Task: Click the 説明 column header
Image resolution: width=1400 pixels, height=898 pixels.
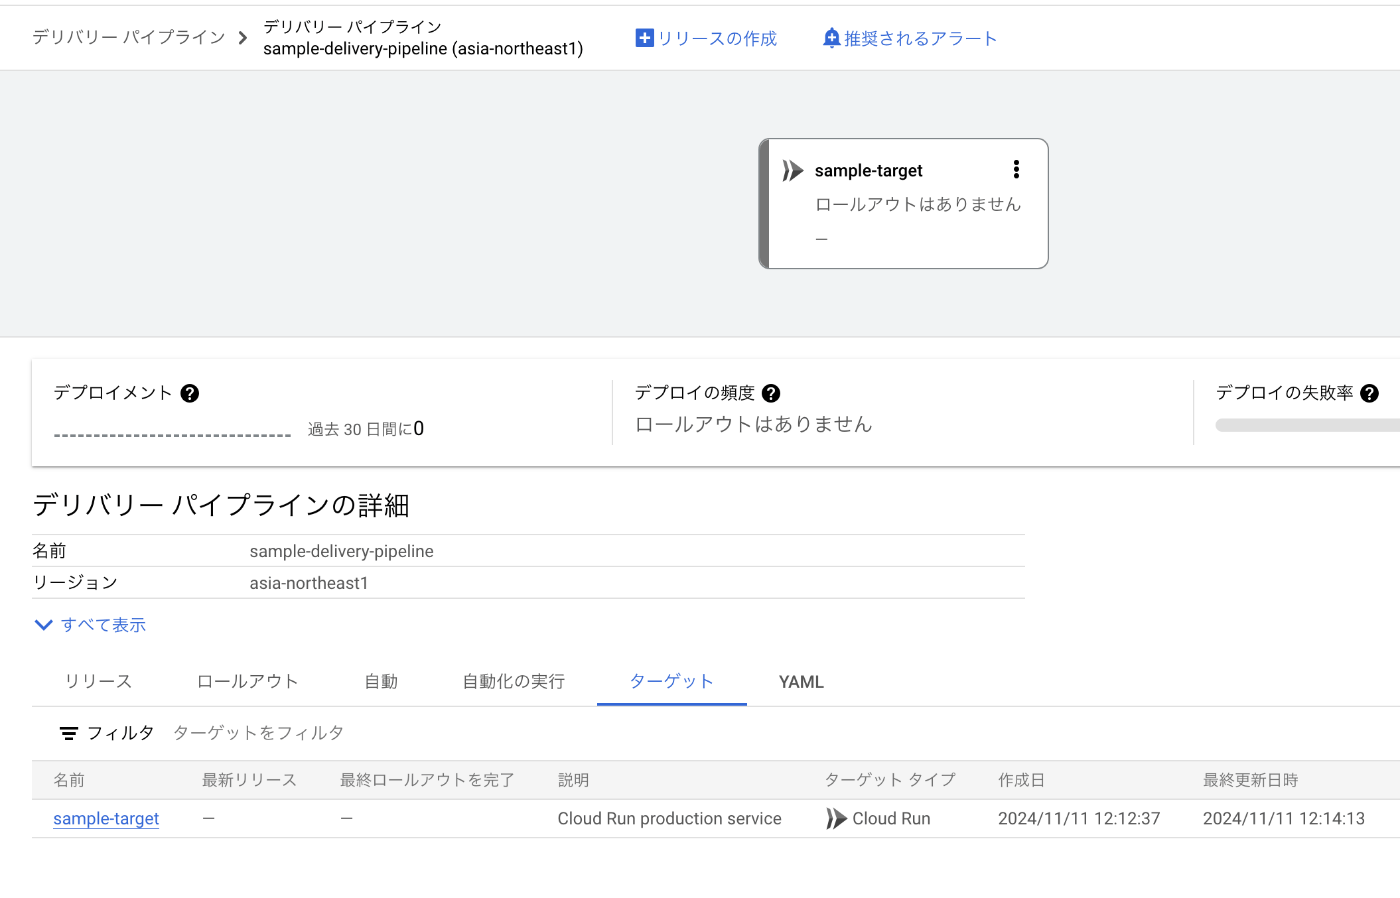Action: (x=573, y=780)
